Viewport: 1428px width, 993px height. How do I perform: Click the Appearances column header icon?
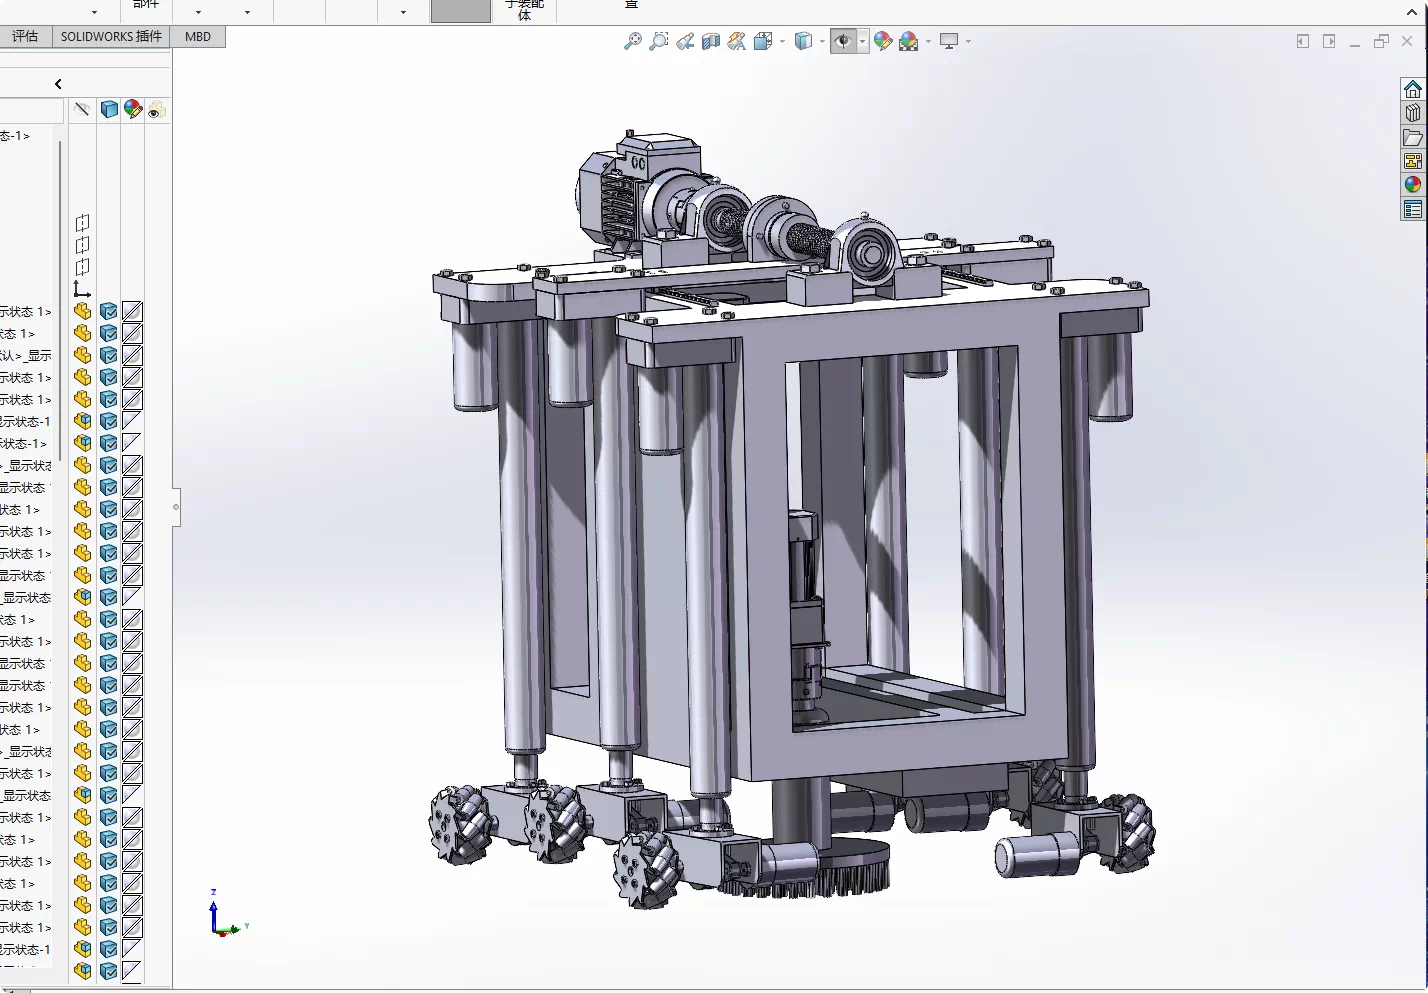[x=133, y=109]
